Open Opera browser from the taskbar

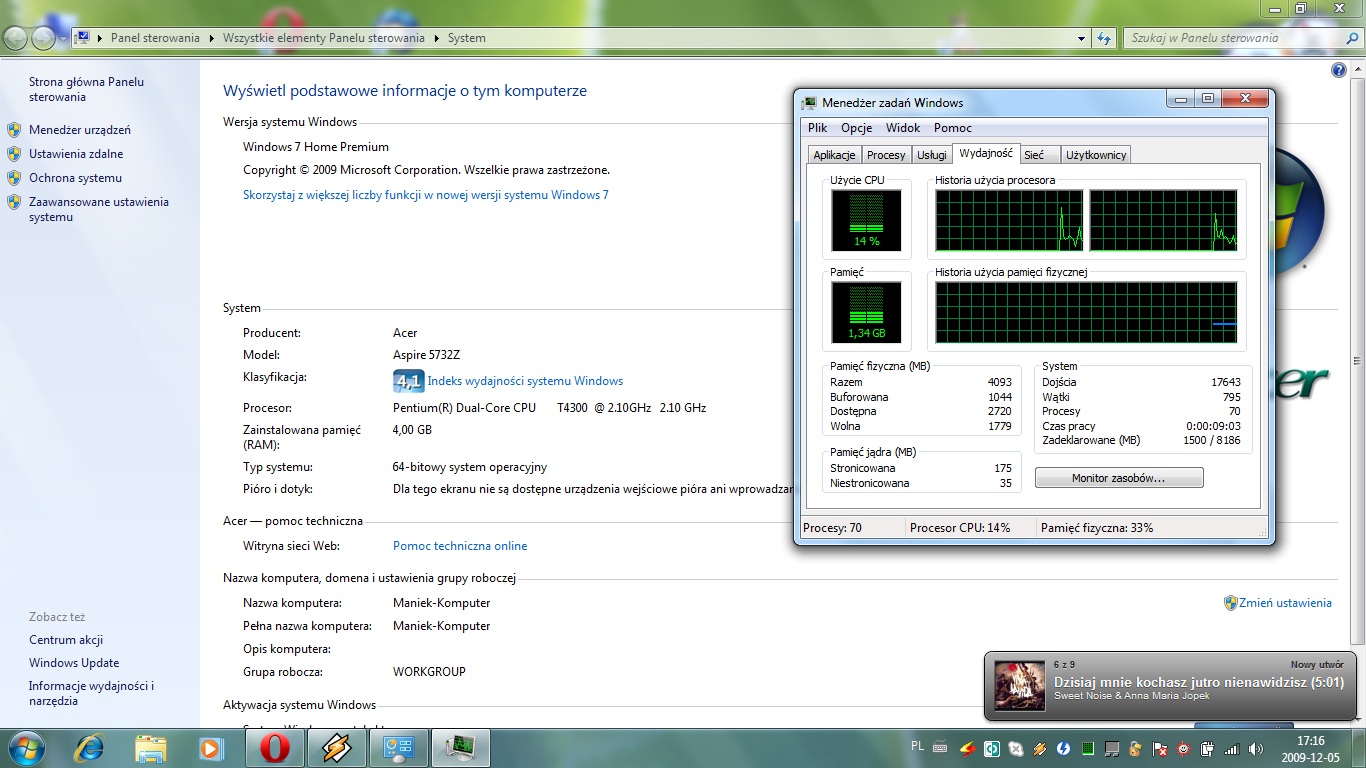tap(275, 747)
